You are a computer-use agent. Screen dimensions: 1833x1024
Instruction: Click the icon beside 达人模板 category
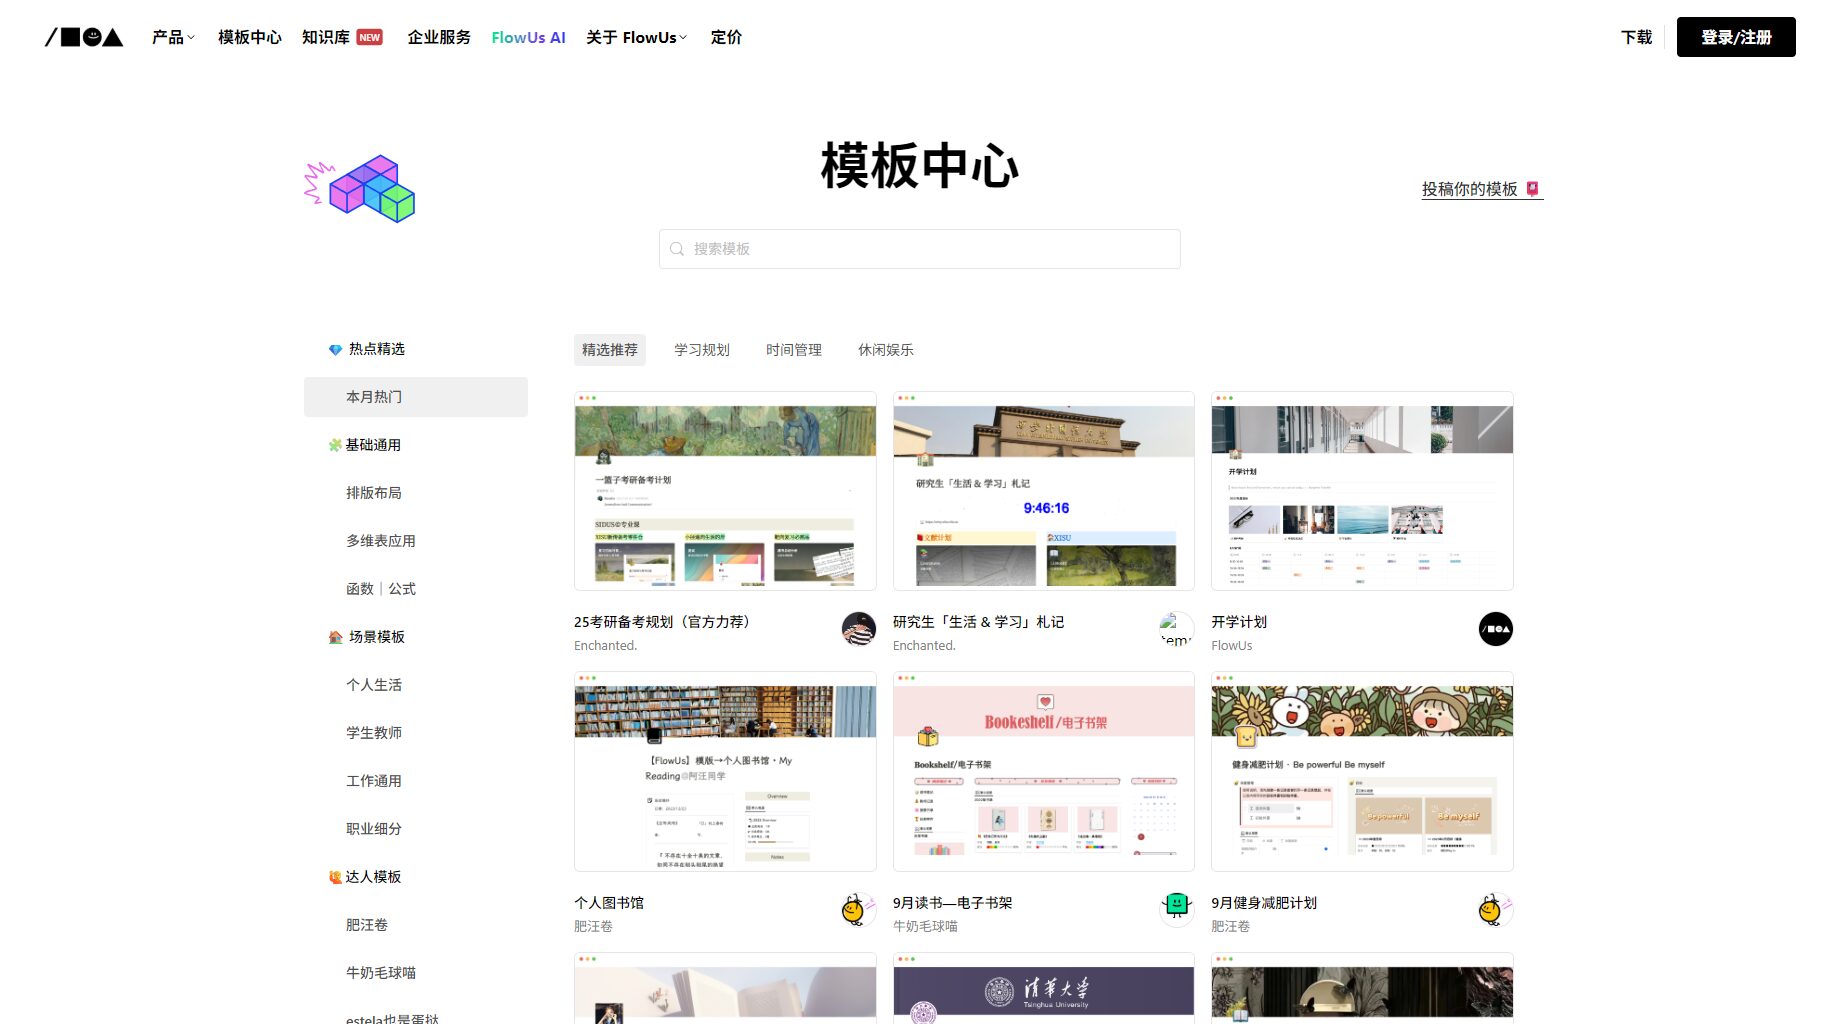333,876
